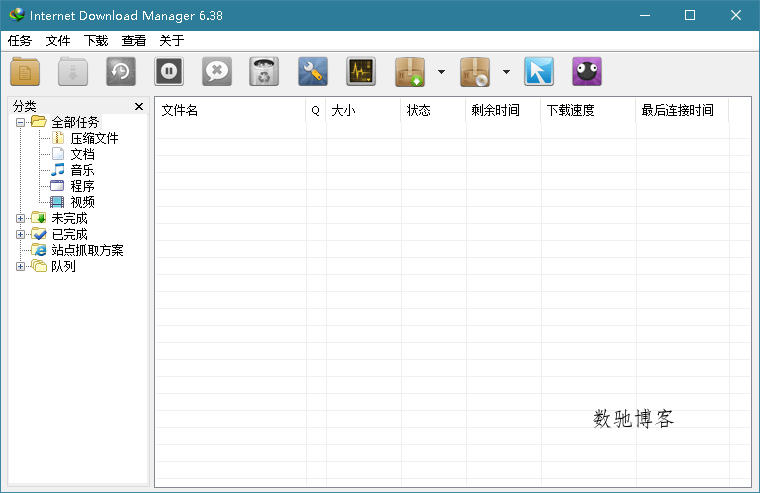Sort by 大小 column header
Screen dimensions: 760x493
(x=363, y=111)
